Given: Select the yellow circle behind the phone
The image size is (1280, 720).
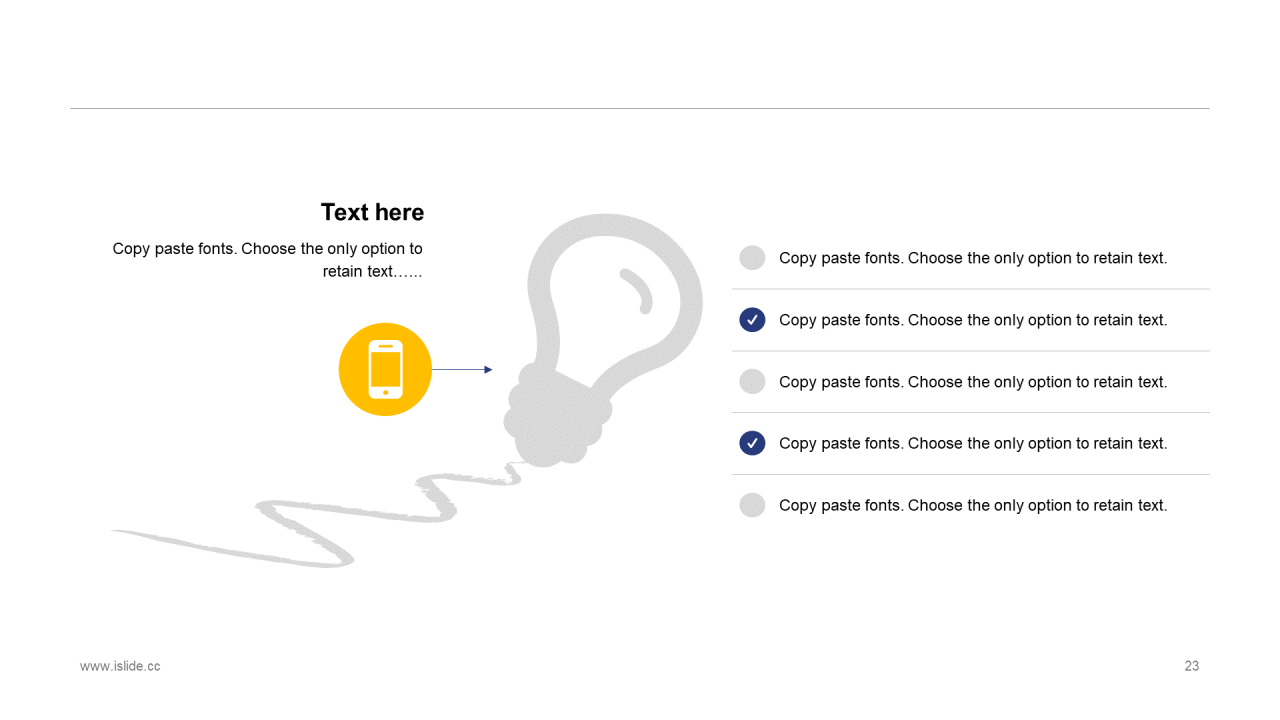Looking at the screenshot, I should point(385,369).
